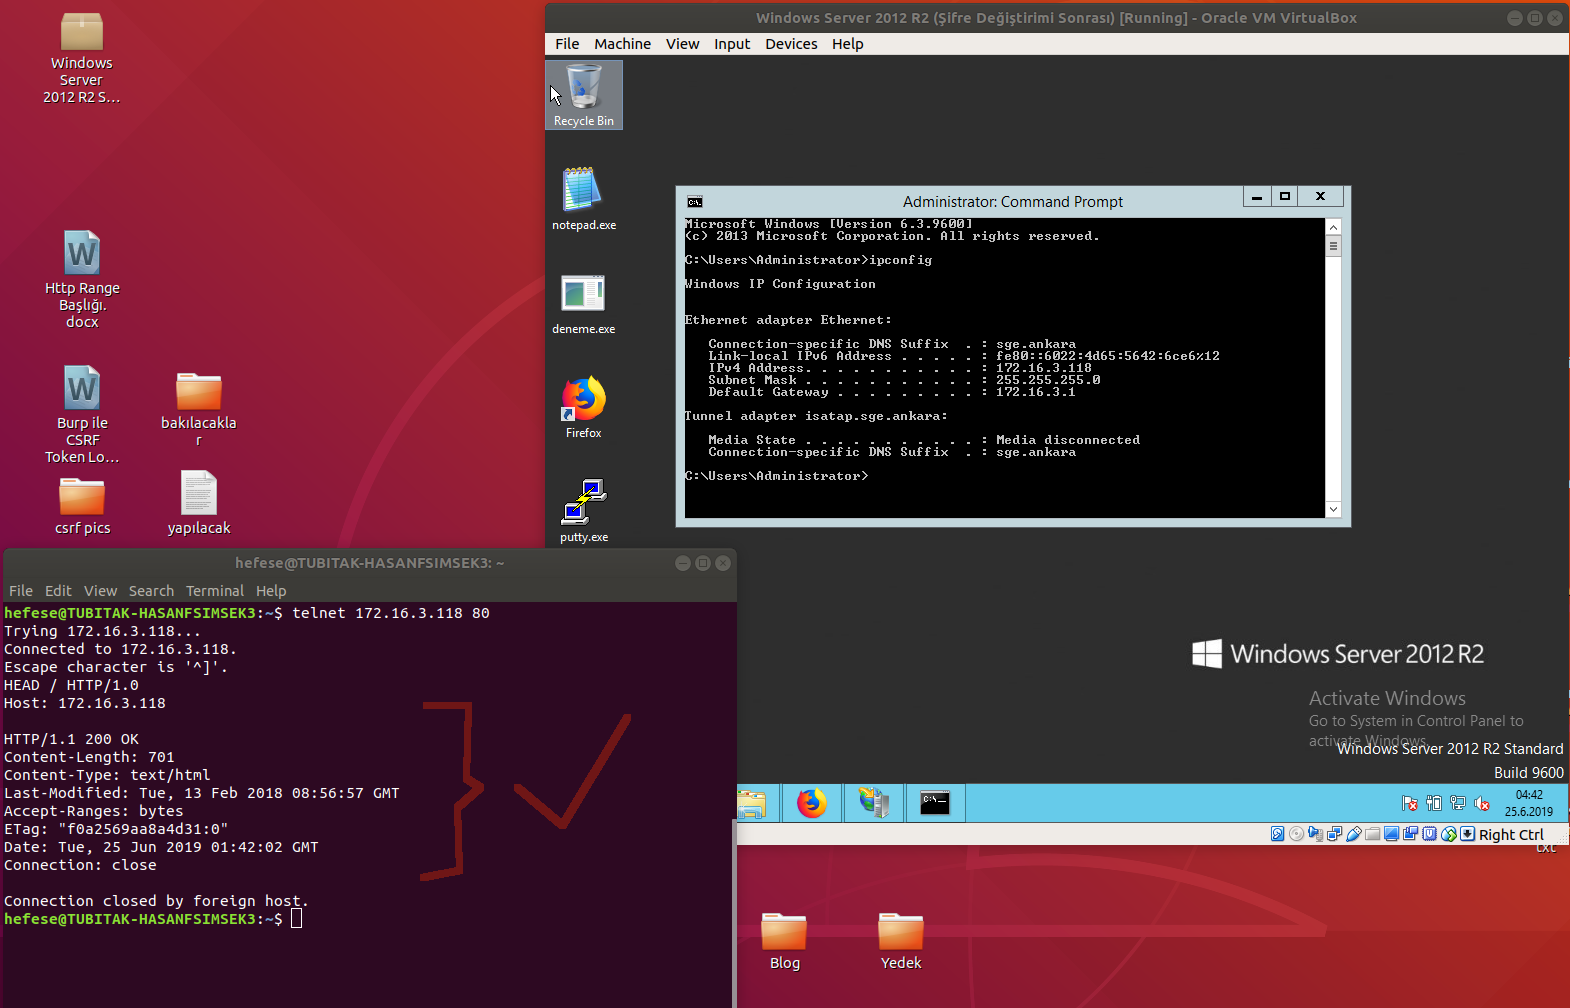Select deneme.exe on the VM desktop
Screen dimensions: 1570x1008
click(x=584, y=303)
